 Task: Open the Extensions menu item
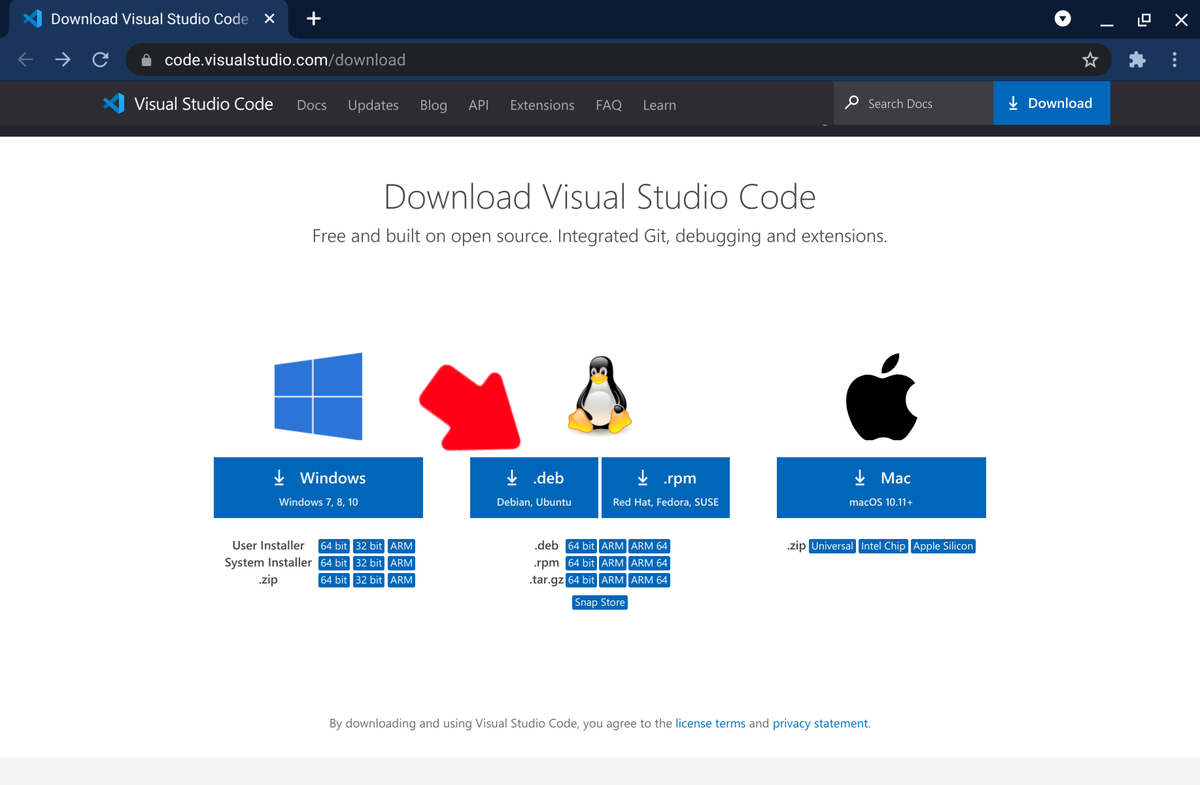pyautogui.click(x=542, y=105)
